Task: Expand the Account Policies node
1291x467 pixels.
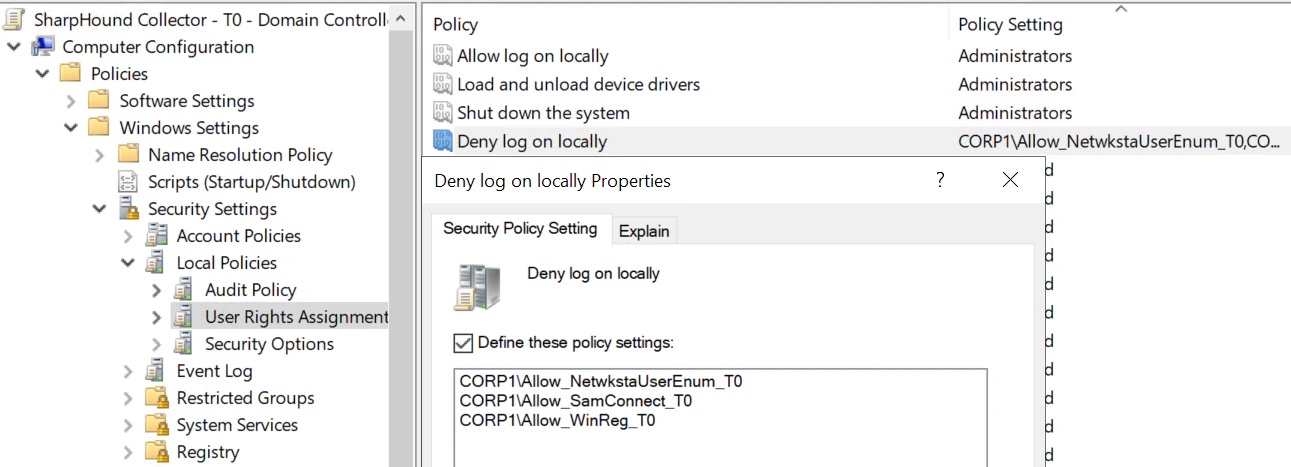Action: pos(127,236)
